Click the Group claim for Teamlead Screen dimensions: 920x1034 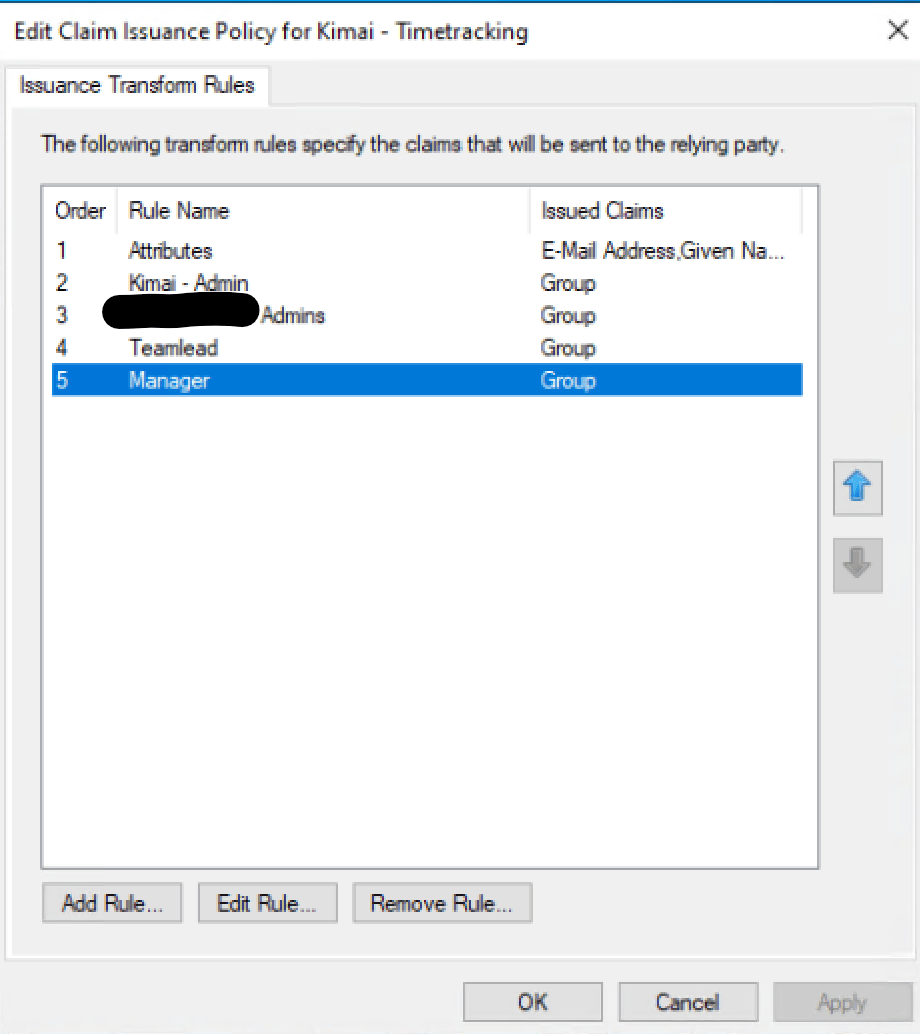(x=567, y=348)
